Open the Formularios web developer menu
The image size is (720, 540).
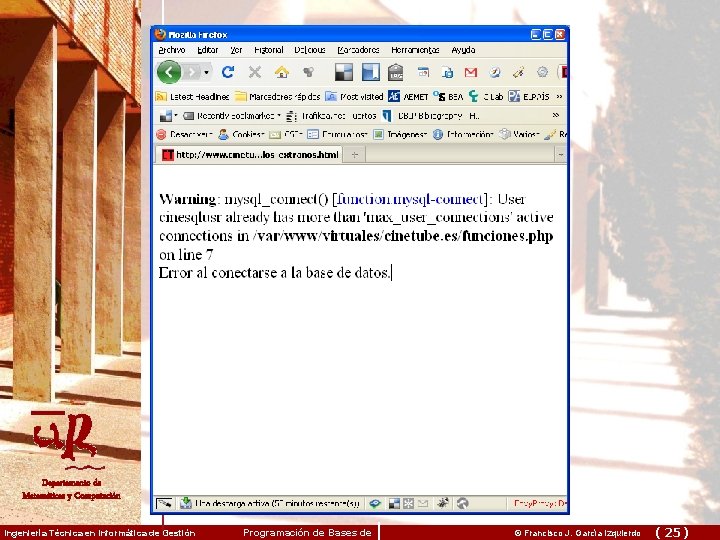point(338,135)
